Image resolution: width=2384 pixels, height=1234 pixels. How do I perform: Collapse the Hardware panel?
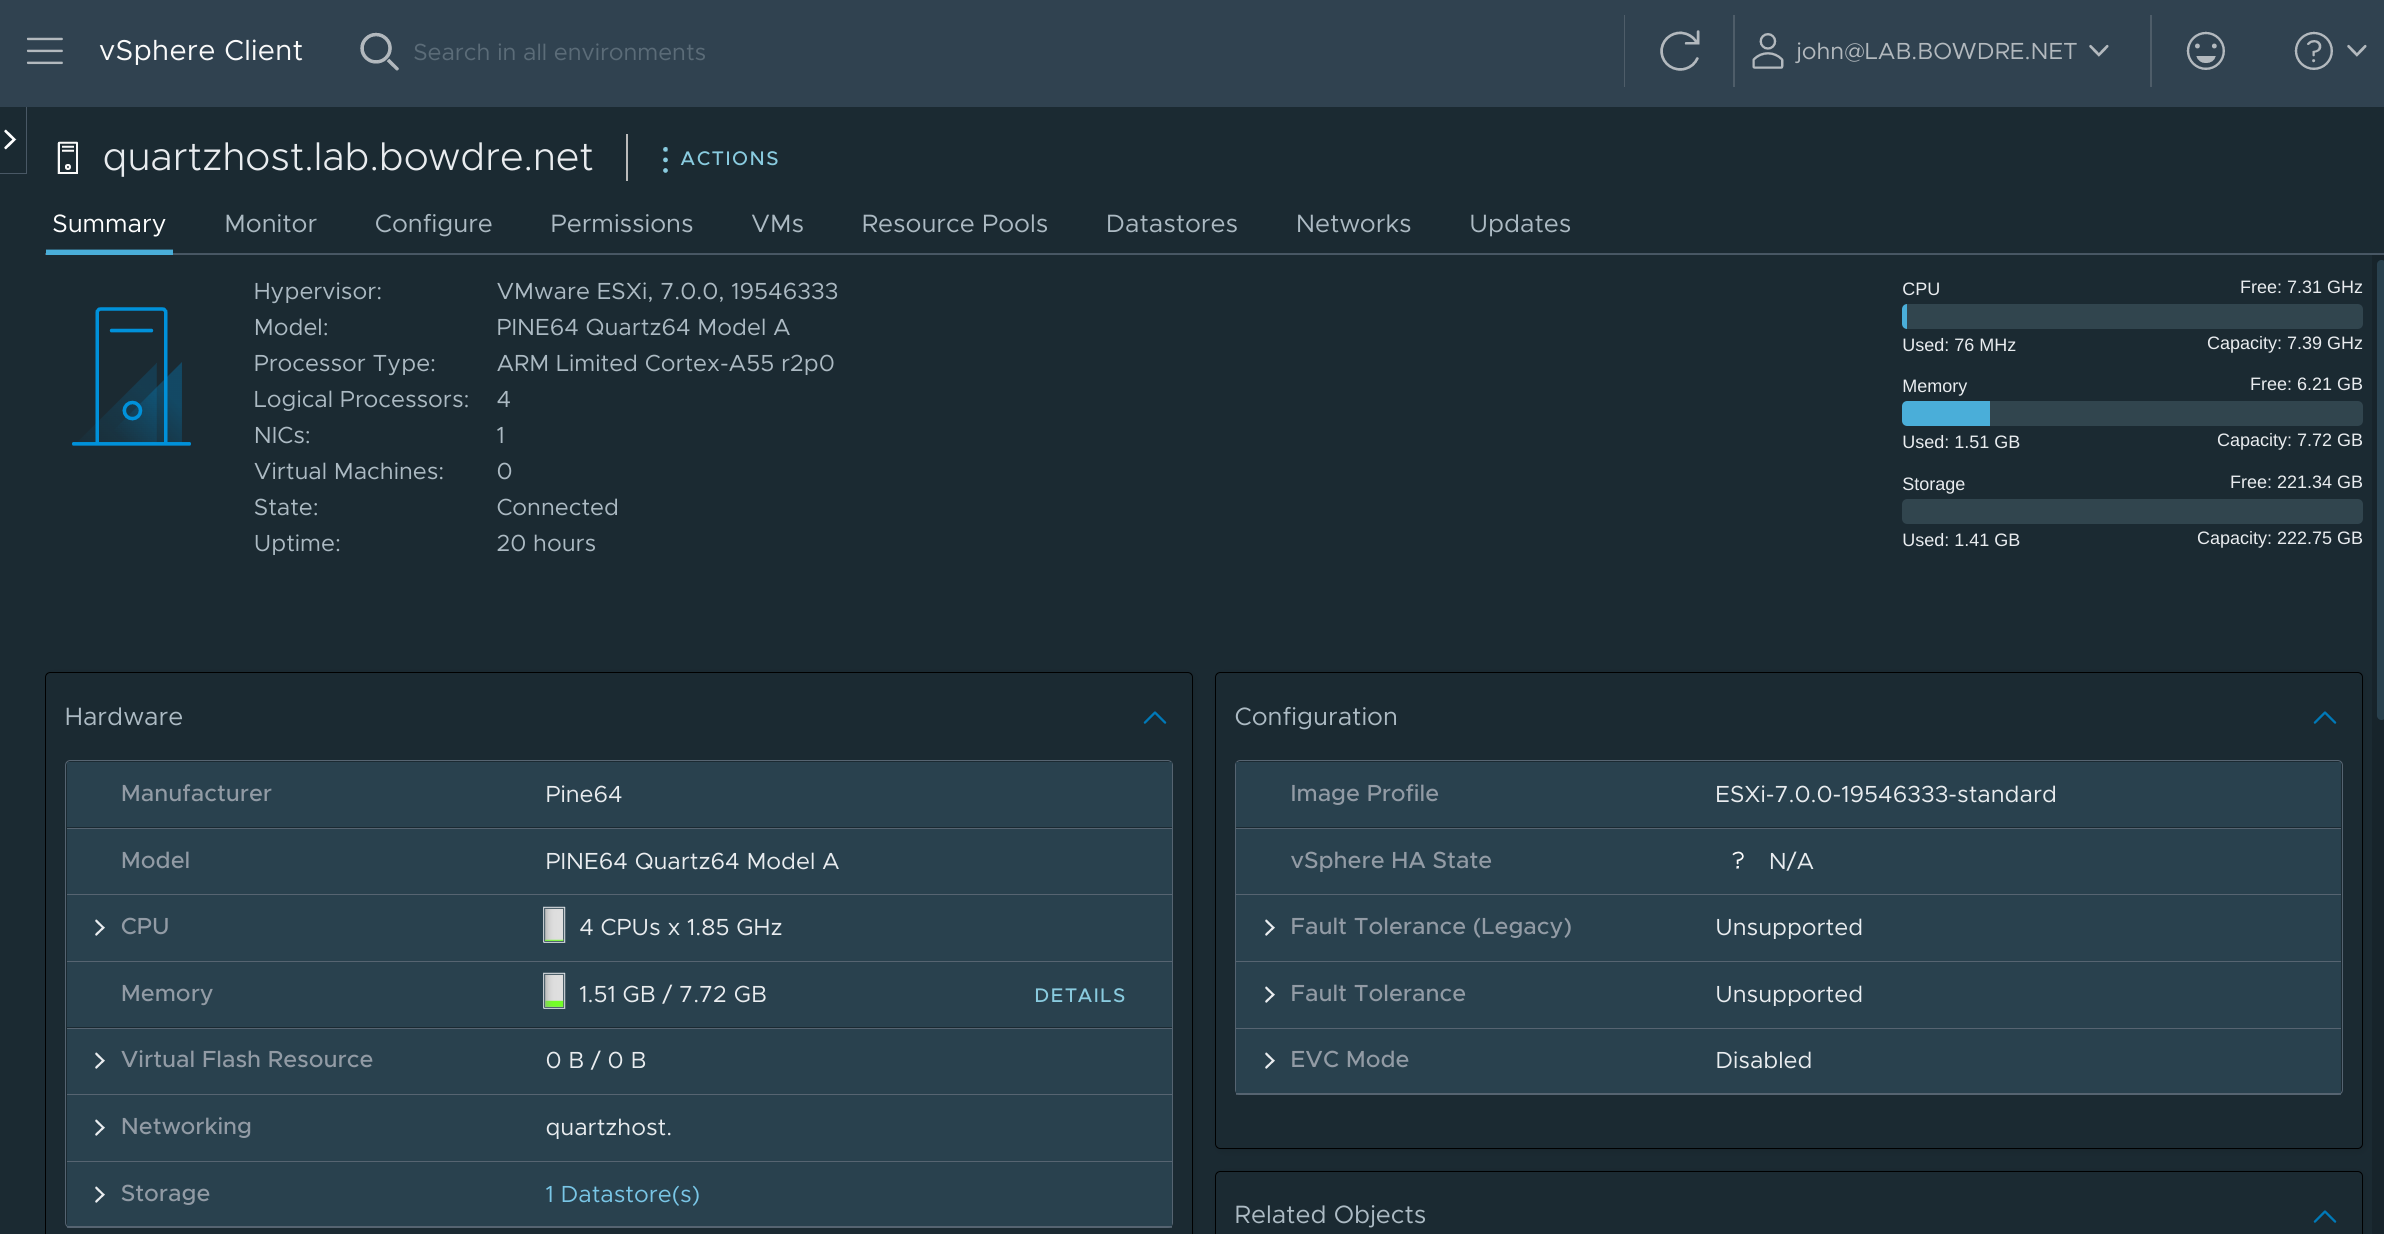1155,718
